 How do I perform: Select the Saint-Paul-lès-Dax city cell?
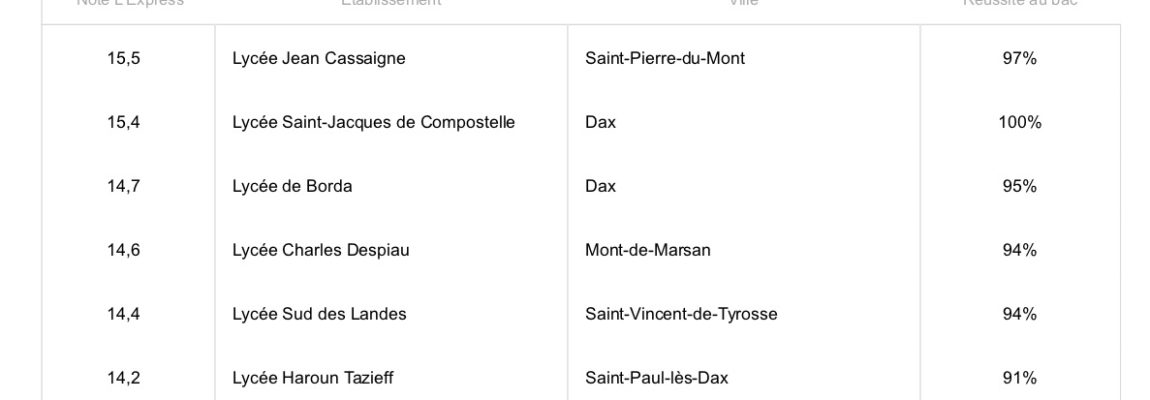point(656,378)
